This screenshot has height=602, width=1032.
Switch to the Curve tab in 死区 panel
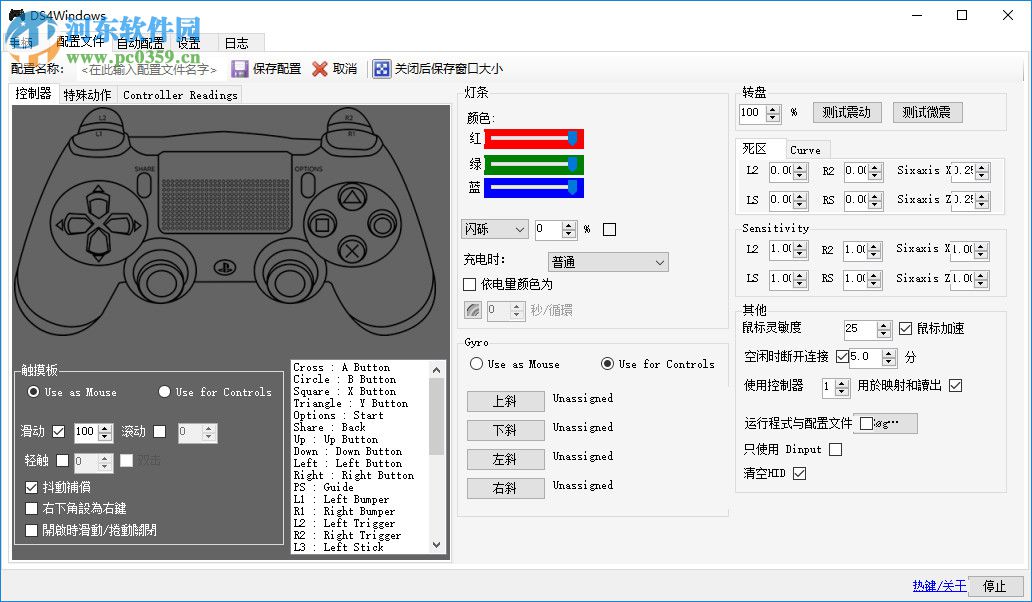(x=806, y=149)
